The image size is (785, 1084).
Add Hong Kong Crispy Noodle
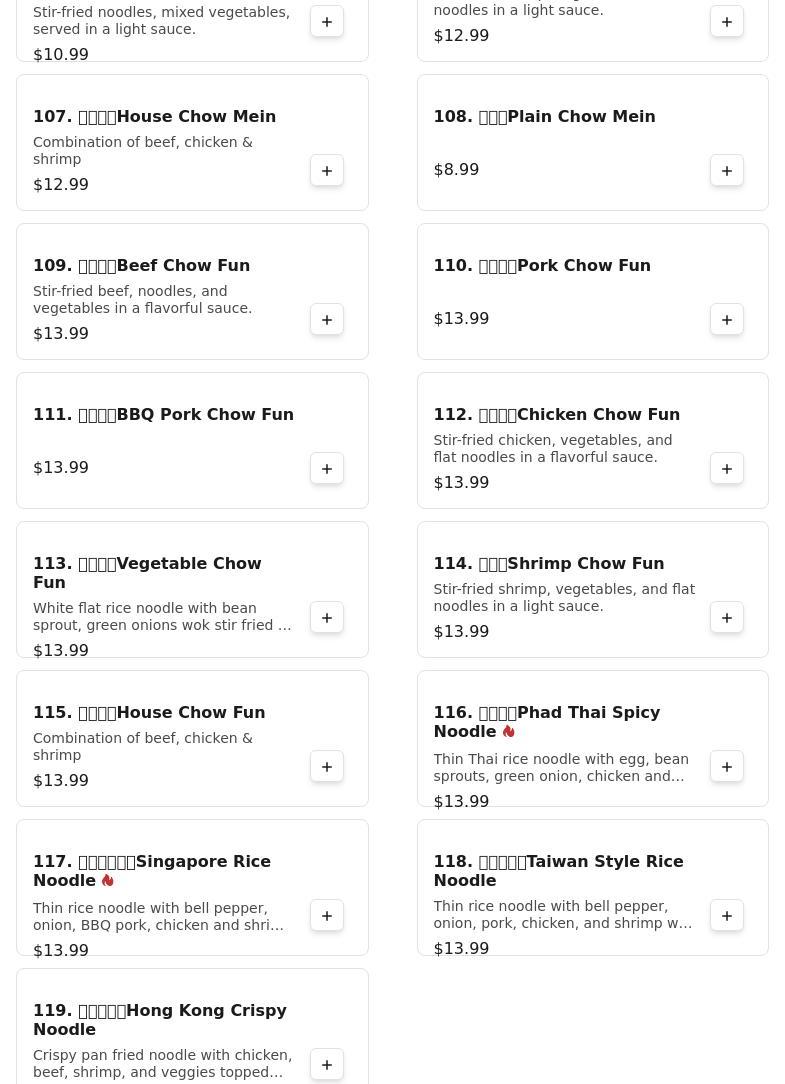[327, 1065]
